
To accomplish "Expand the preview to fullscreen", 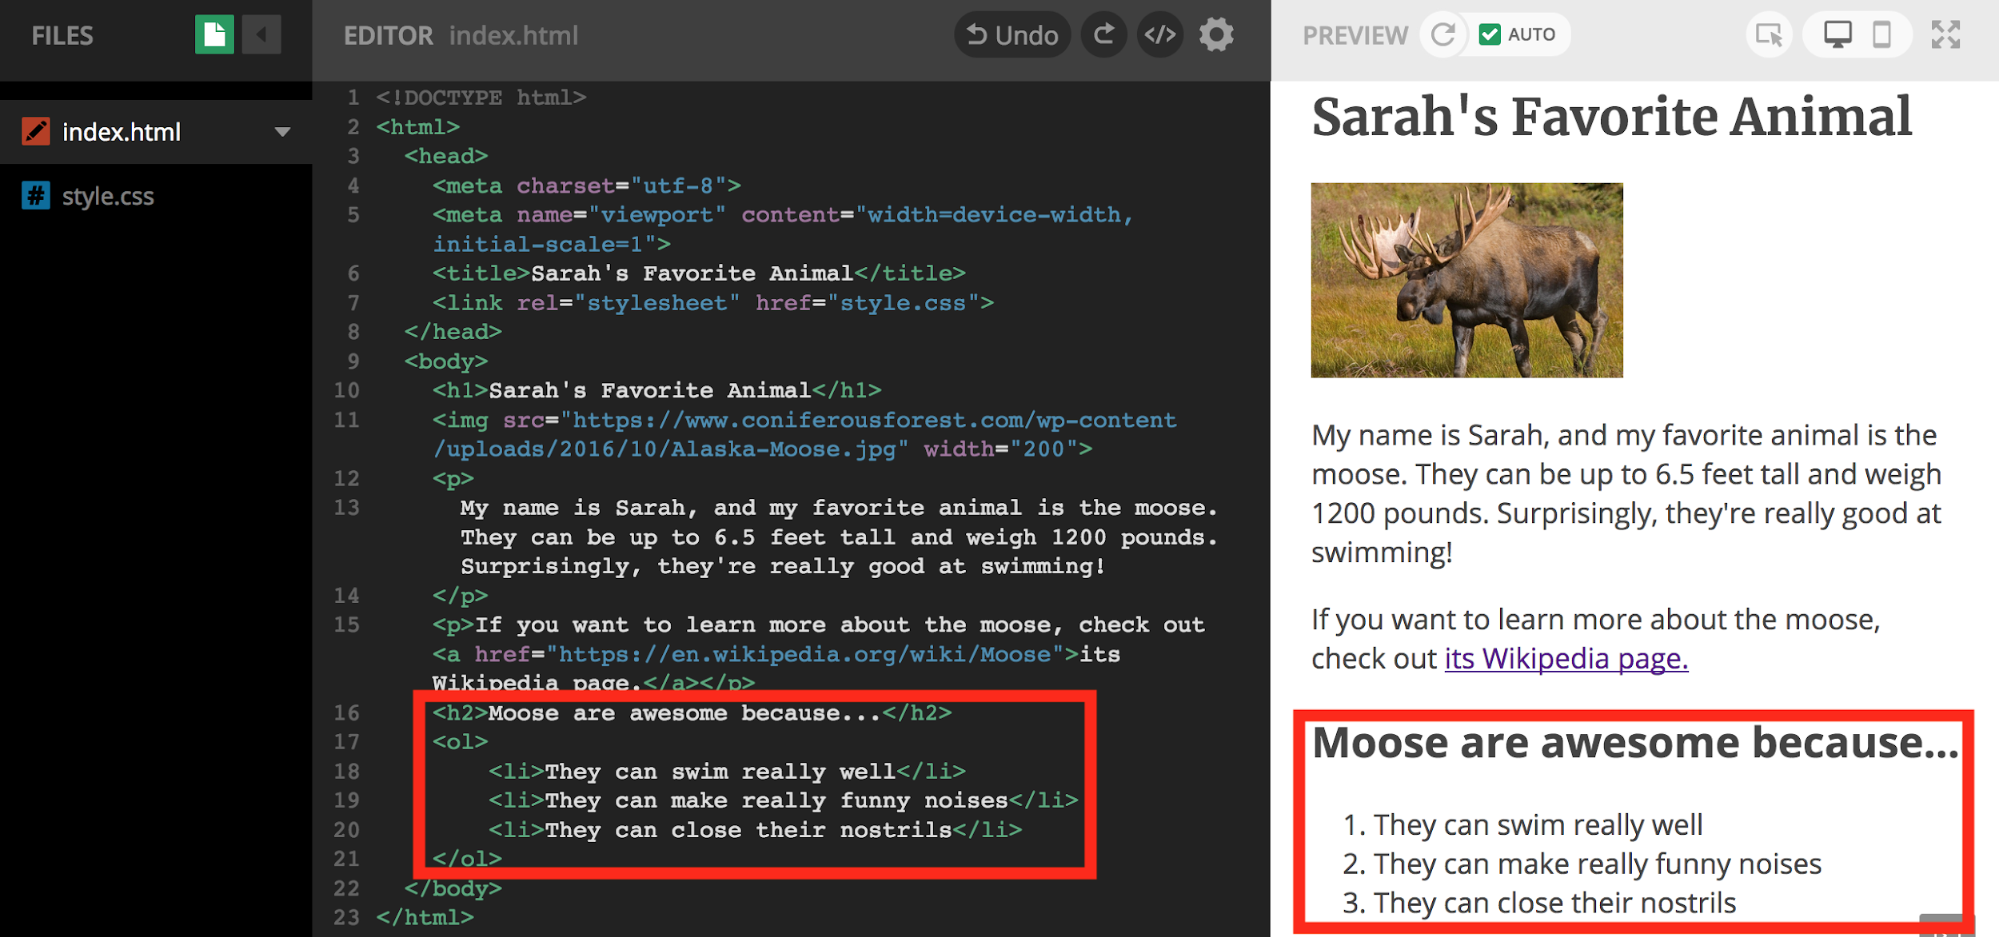I will 1946,35.
